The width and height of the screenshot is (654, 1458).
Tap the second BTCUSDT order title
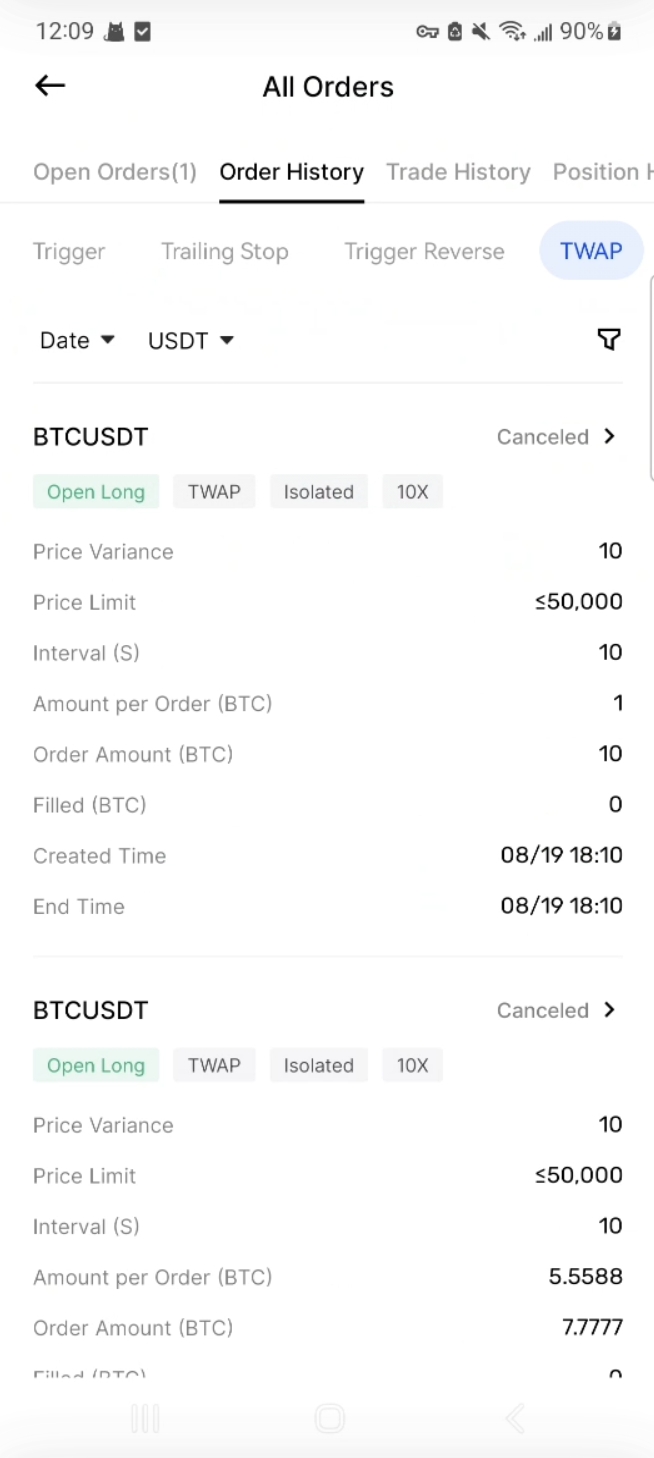click(91, 1010)
